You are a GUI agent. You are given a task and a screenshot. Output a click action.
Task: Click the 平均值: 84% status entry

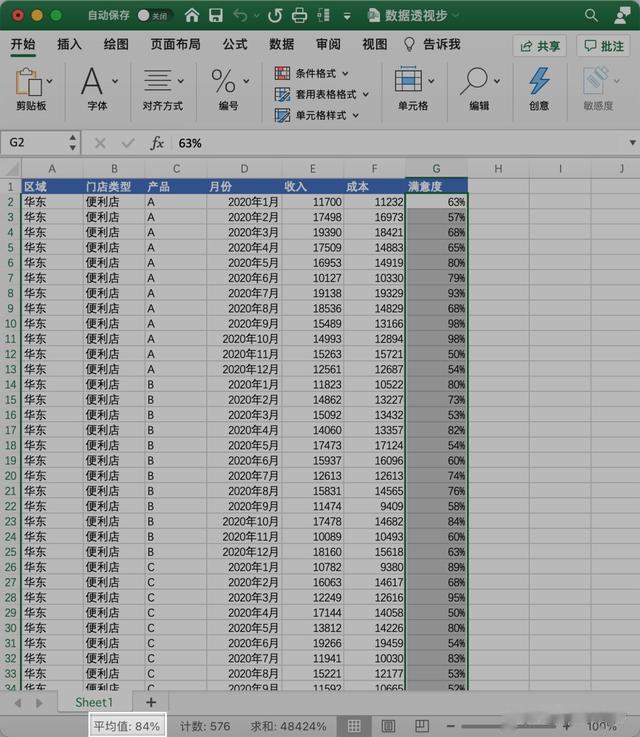point(127,726)
